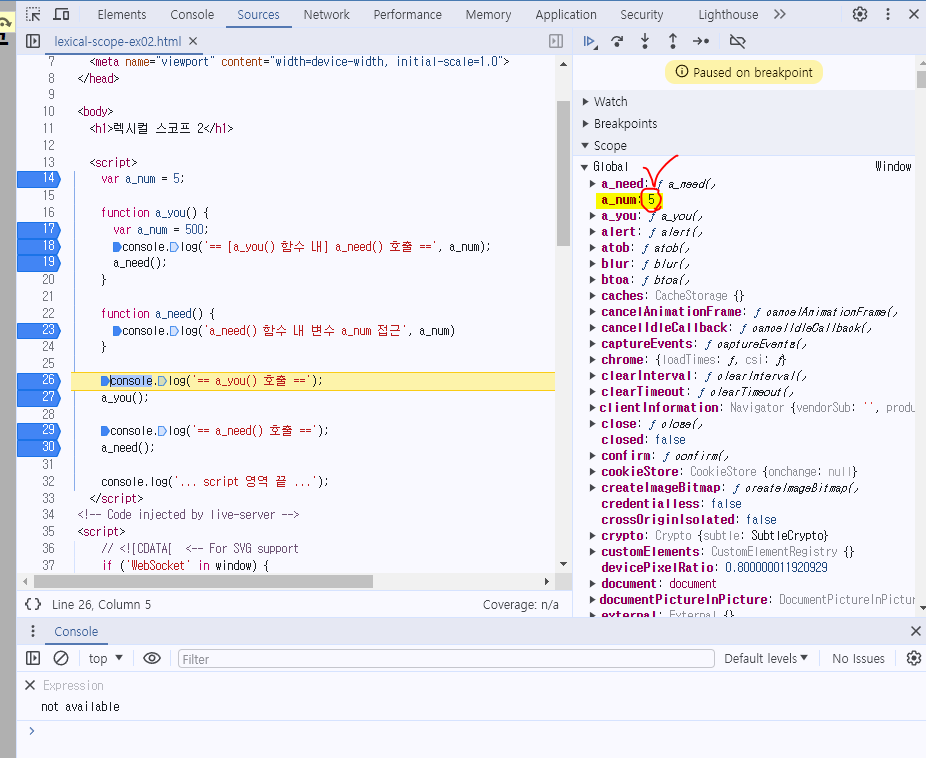The image size is (926, 758).
Task: Pretty print the source with braces icon
Action: tap(33, 604)
